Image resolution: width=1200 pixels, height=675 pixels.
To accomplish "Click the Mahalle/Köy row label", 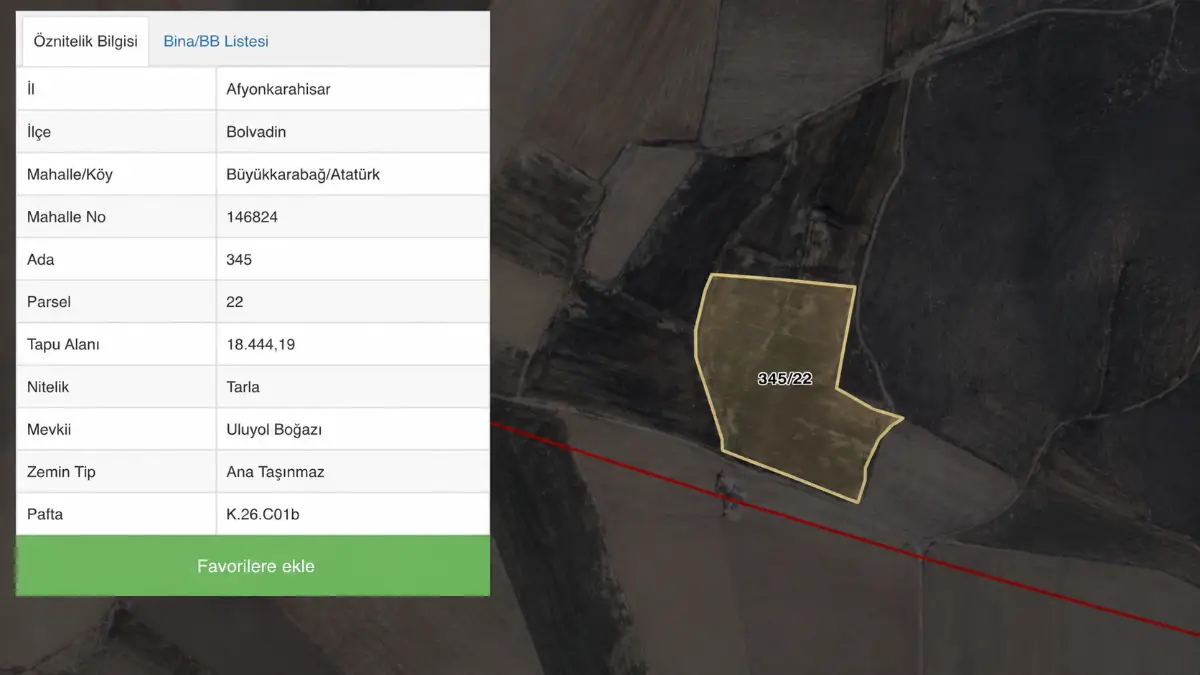I will 116,174.
